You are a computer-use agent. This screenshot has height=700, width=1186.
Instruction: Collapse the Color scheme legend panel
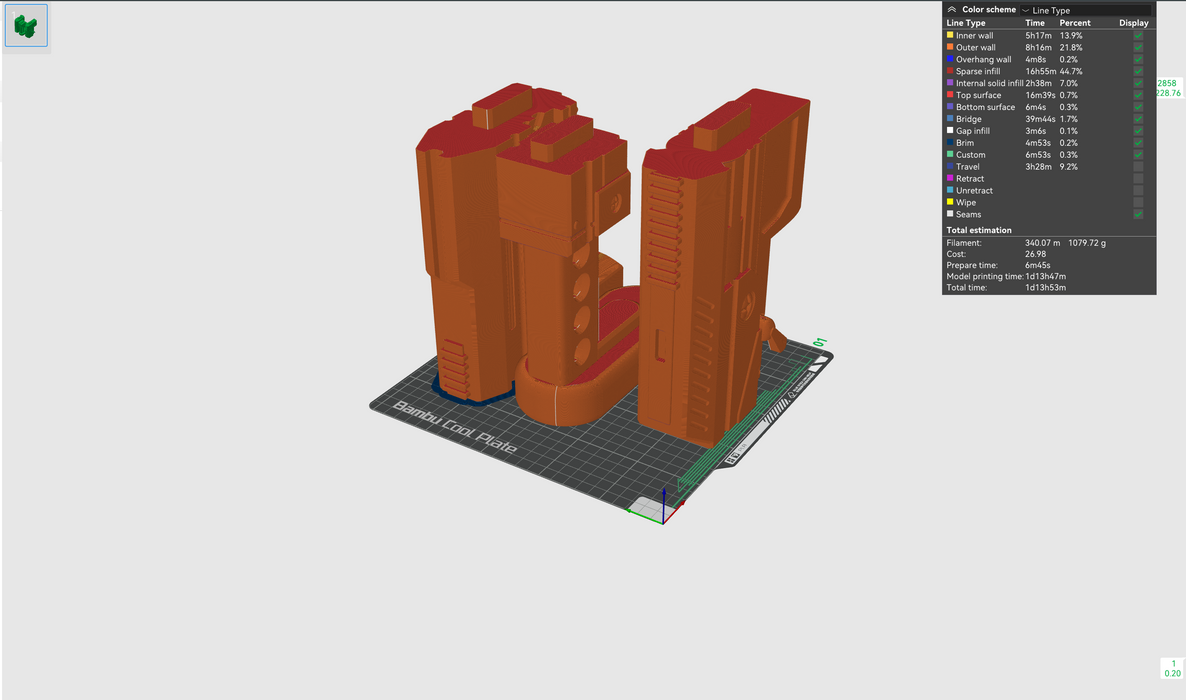[x=951, y=9]
